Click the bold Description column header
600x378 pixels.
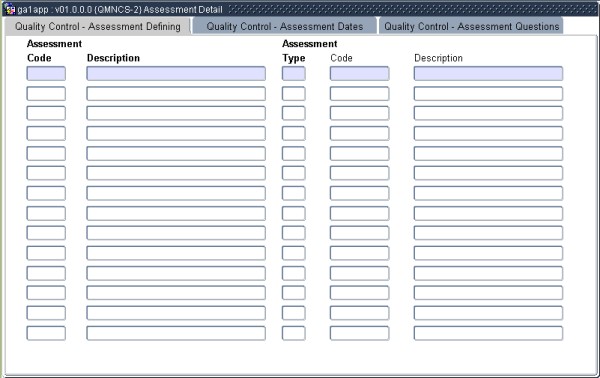pyautogui.click(x=113, y=58)
